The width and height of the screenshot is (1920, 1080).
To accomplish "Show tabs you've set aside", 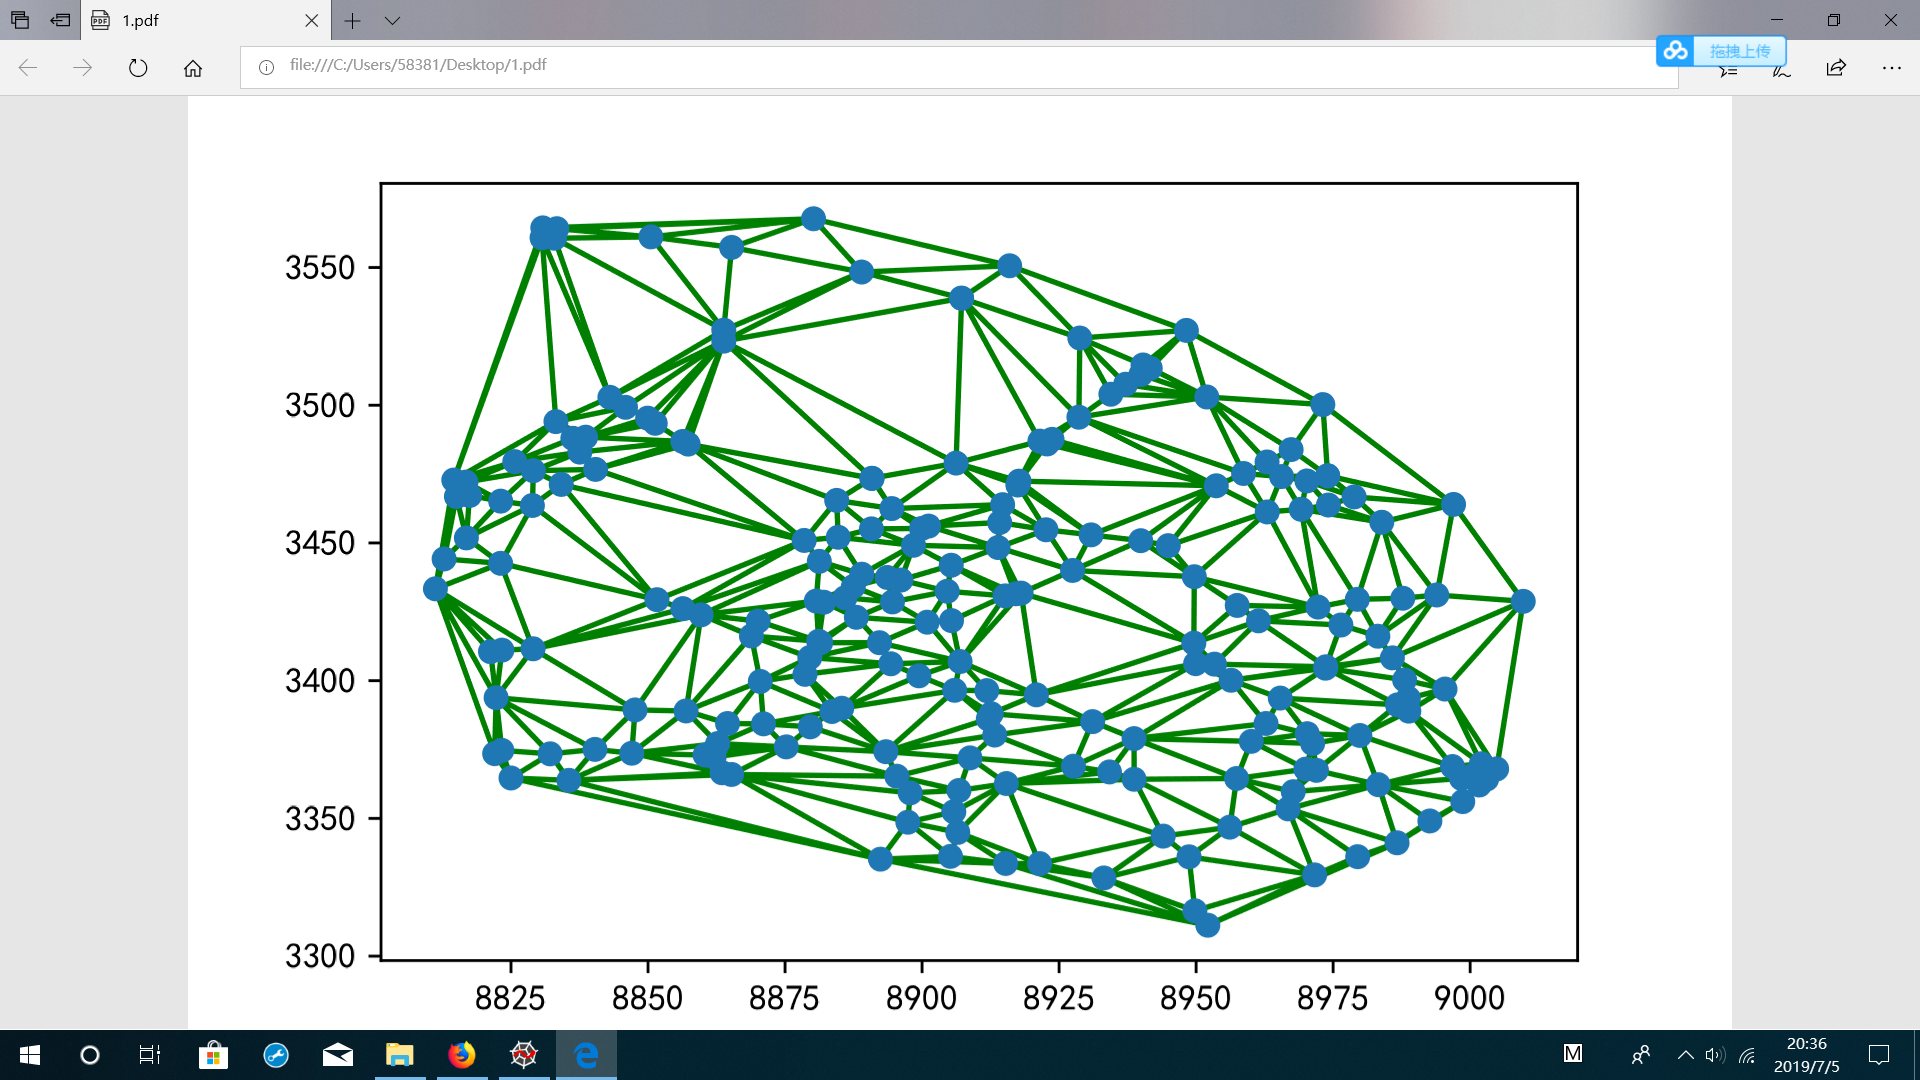I will (x=20, y=20).
